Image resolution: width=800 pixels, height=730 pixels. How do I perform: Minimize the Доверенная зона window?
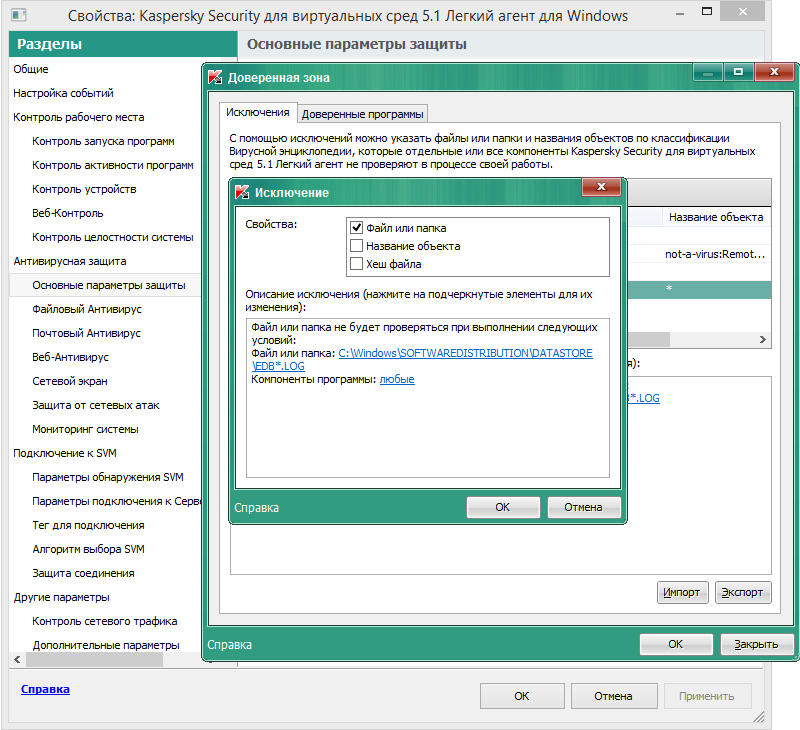coord(708,72)
